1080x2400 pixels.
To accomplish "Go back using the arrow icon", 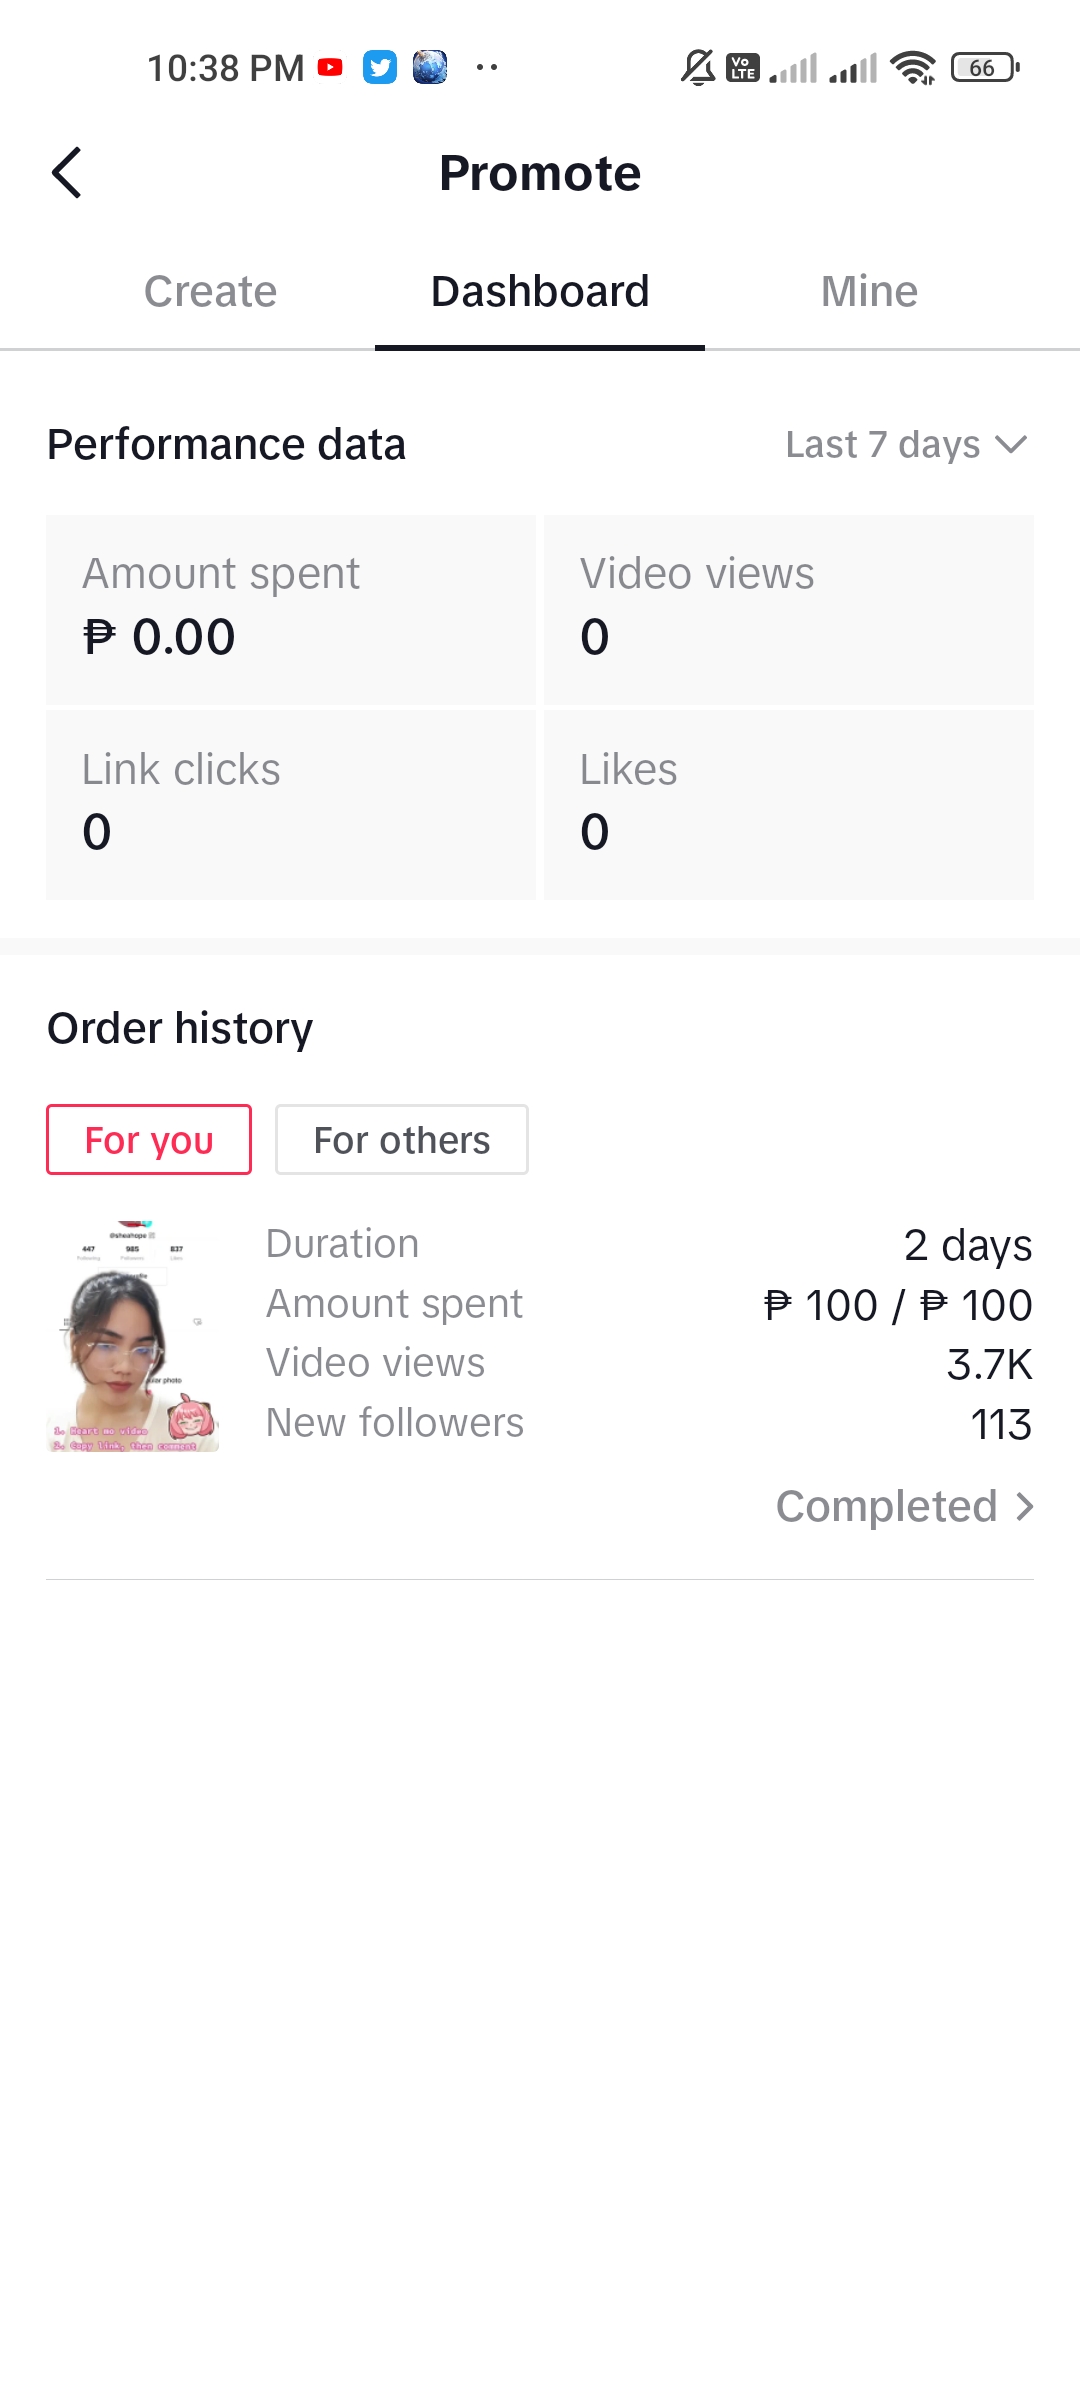I will (66, 173).
